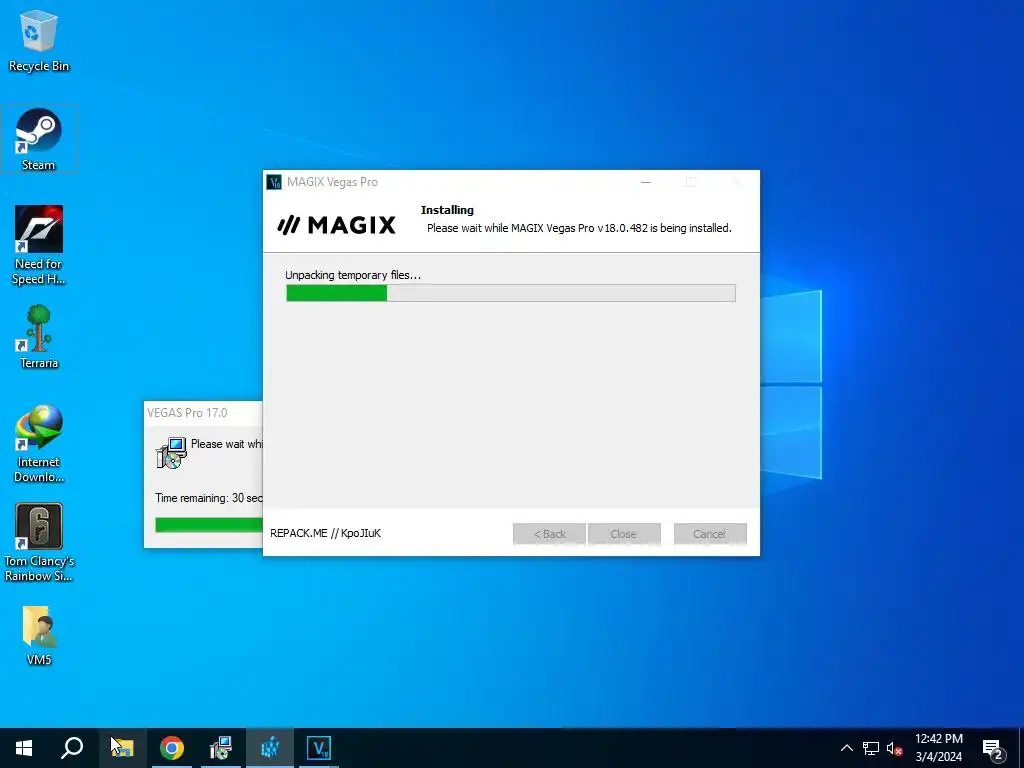This screenshot has width=1024, height=768.
Task: Switch to the Vegas Pro 18 taskbar icon
Action: [x=319, y=748]
